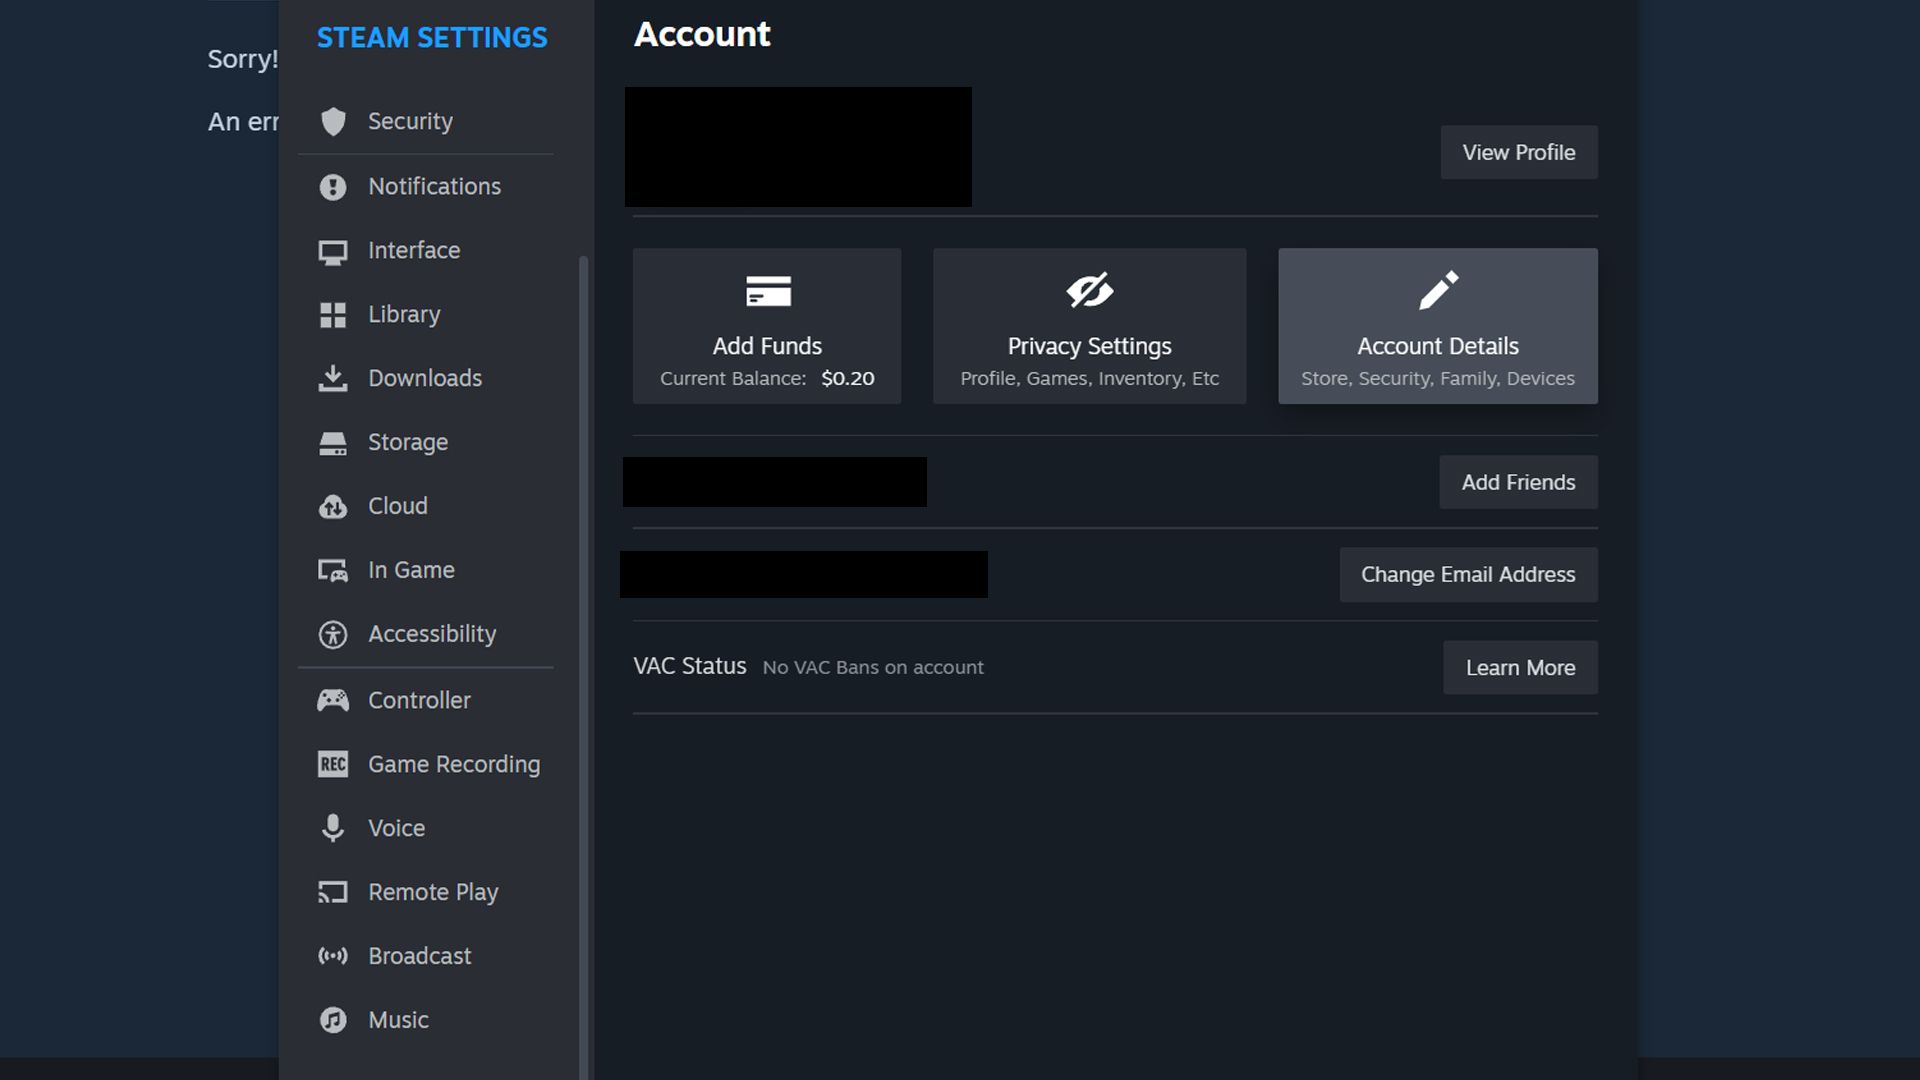Viewport: 1920px width, 1080px height.
Task: Open the Add Funds tile
Action: tap(767, 326)
